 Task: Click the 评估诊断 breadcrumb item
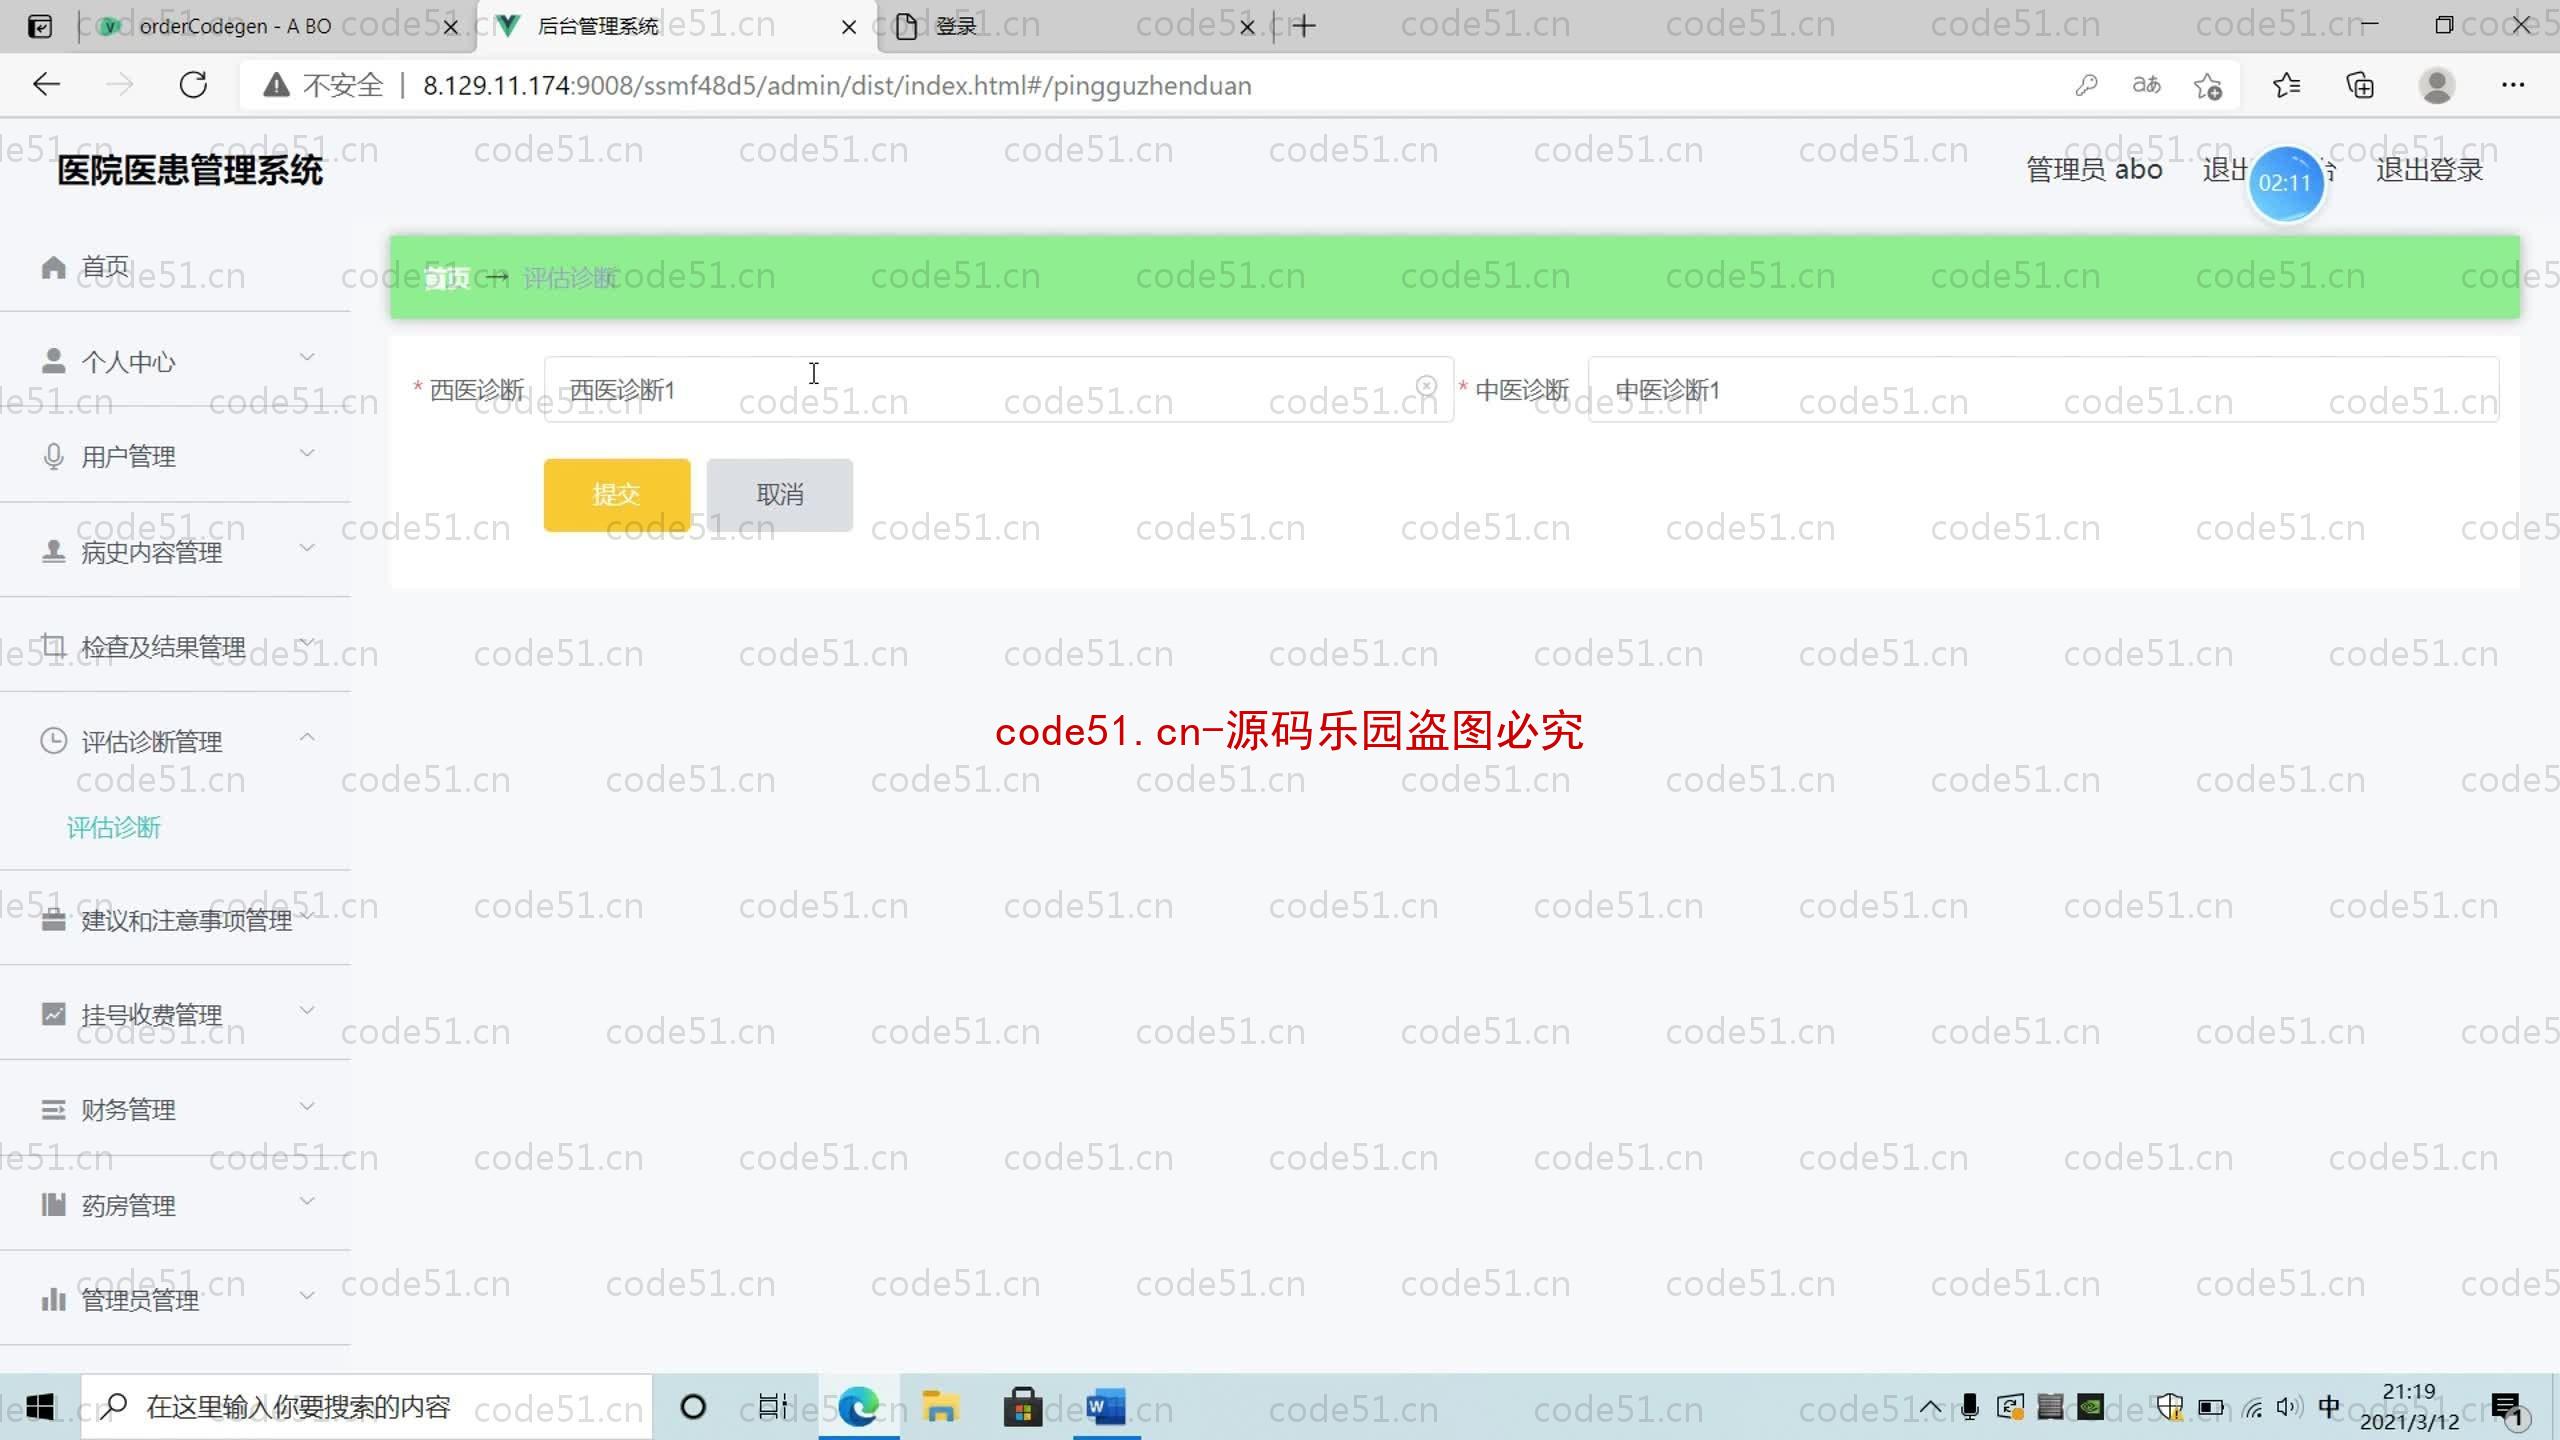tap(570, 278)
